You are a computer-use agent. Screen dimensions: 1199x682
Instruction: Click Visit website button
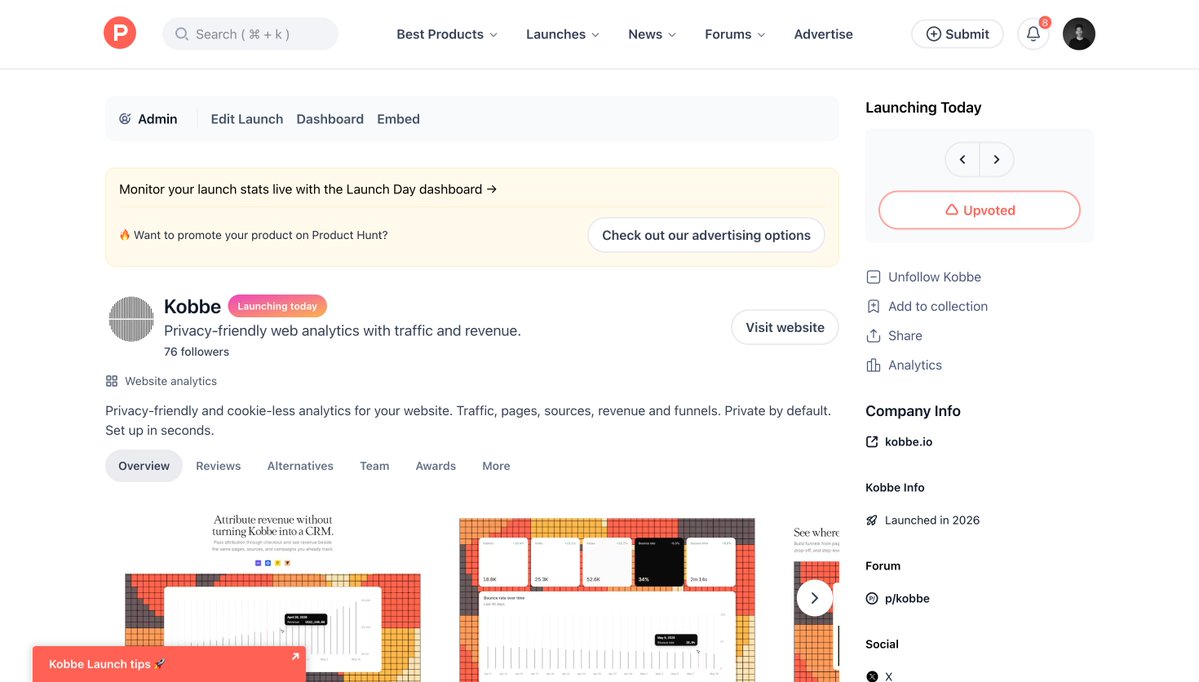[x=785, y=327]
